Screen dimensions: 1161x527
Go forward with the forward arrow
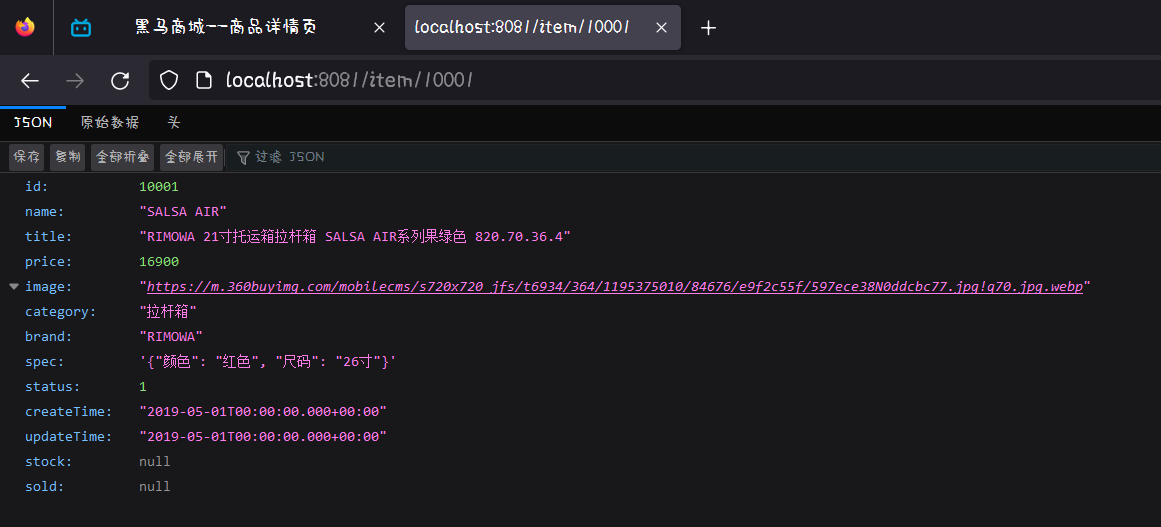click(75, 81)
